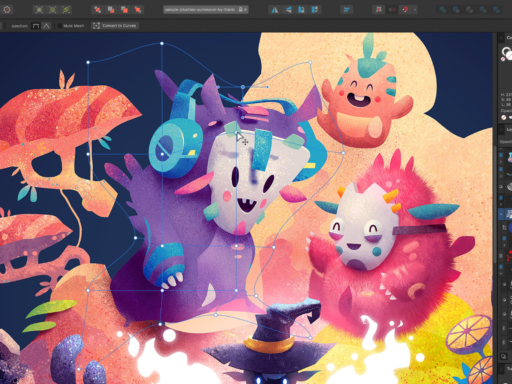Open the Snapping options dropdown arrow
The height and width of the screenshot is (384, 512).
(x=415, y=10)
